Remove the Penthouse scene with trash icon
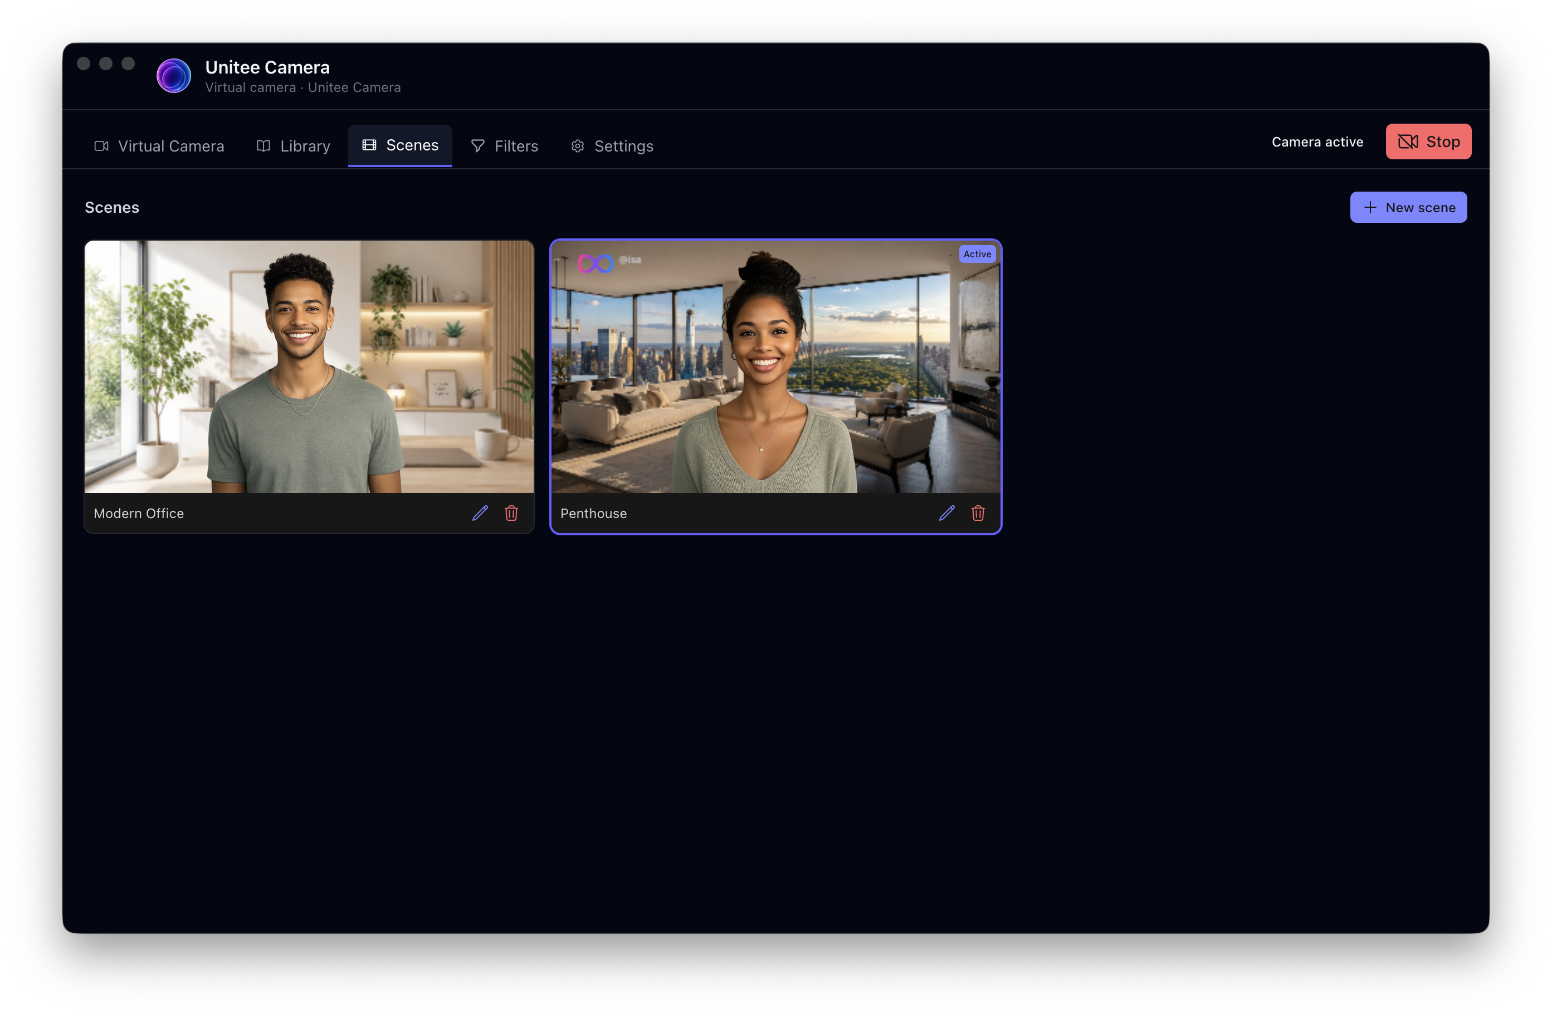This screenshot has width=1552, height=1016. coord(978,513)
